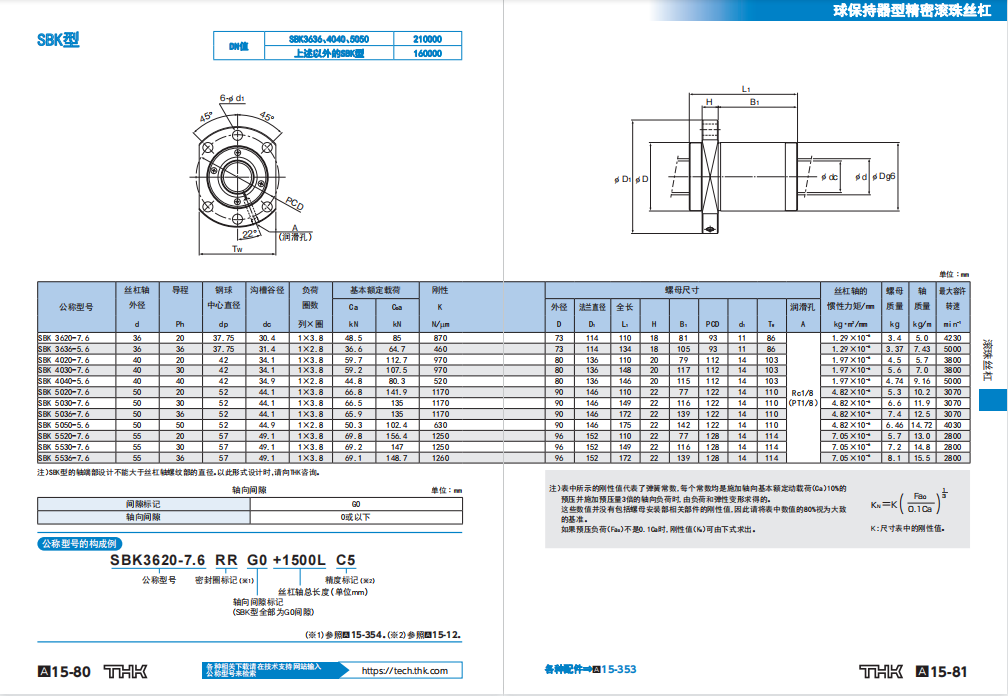Click the 球保持器型精密滚珠丝杠 header title
Viewport: 1008px width, 696px height.
tap(912, 10)
